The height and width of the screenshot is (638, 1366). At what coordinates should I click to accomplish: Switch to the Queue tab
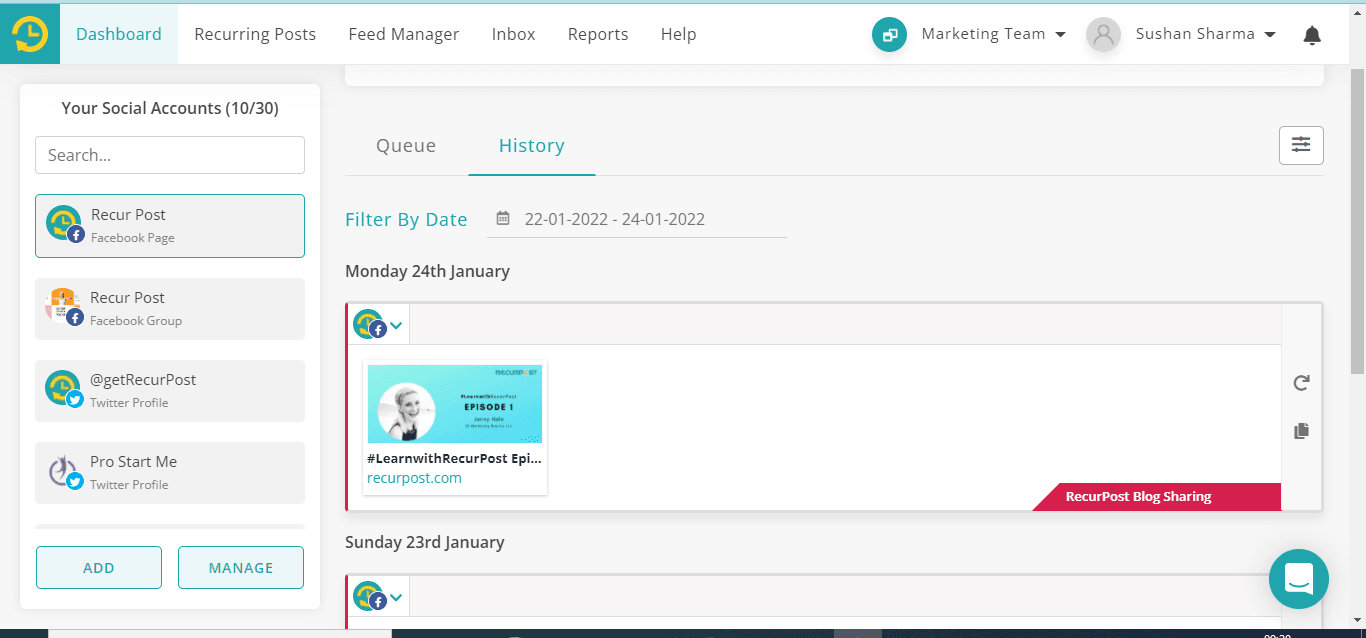point(406,146)
